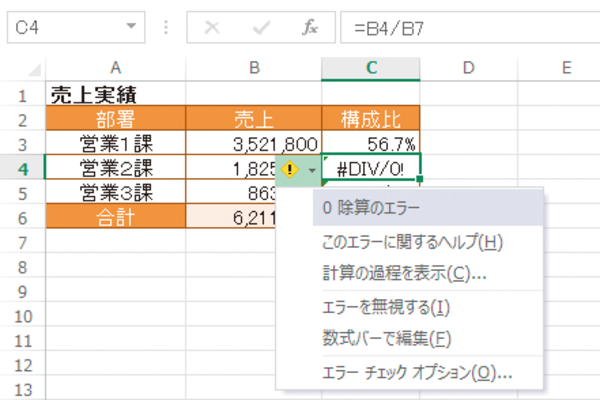600x400 pixels.
Task: Open the Insert Function fx icon
Action: (x=310, y=27)
